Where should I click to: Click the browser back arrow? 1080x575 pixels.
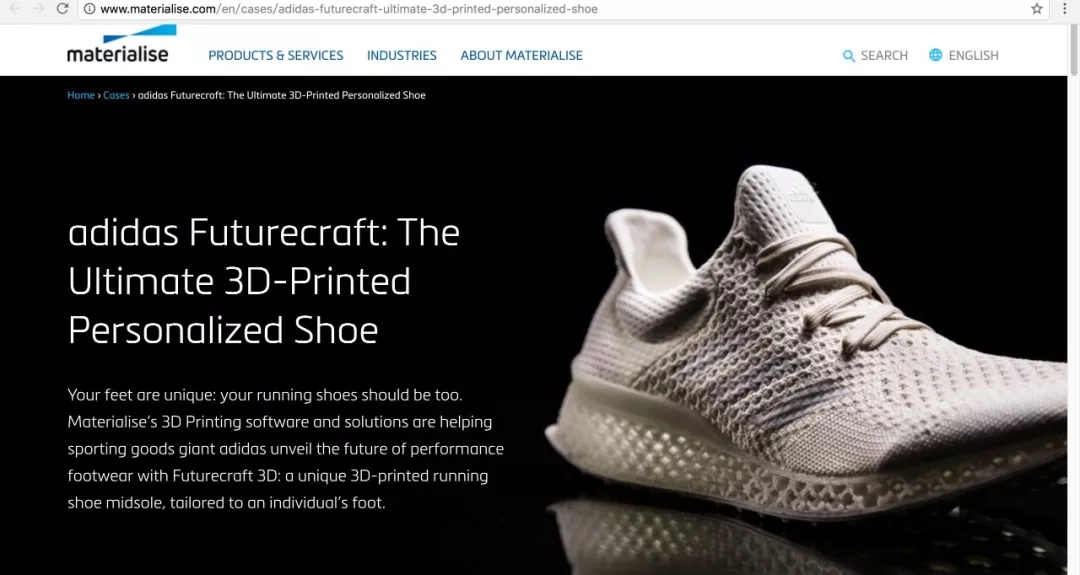(x=15, y=9)
